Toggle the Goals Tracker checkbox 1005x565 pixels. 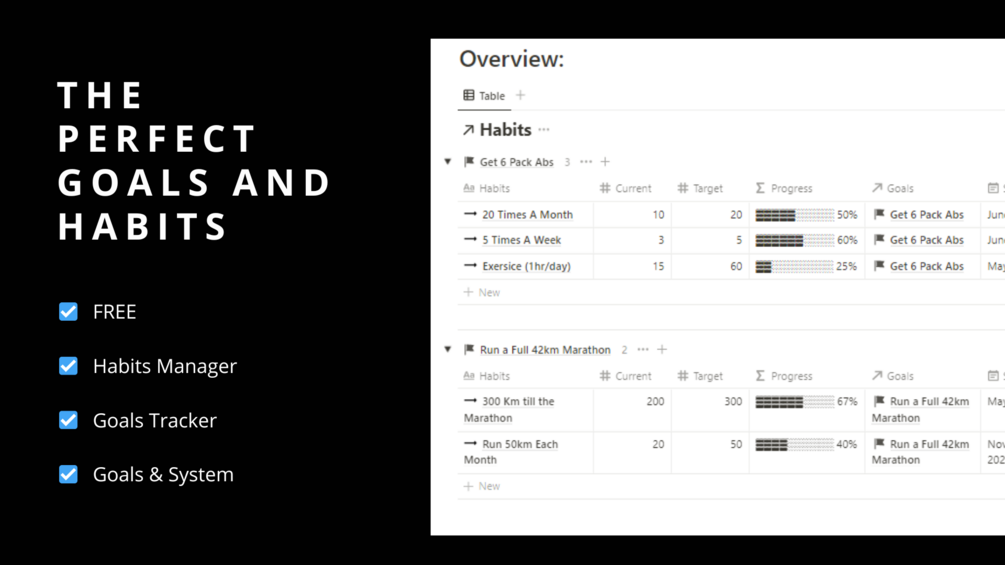point(68,420)
